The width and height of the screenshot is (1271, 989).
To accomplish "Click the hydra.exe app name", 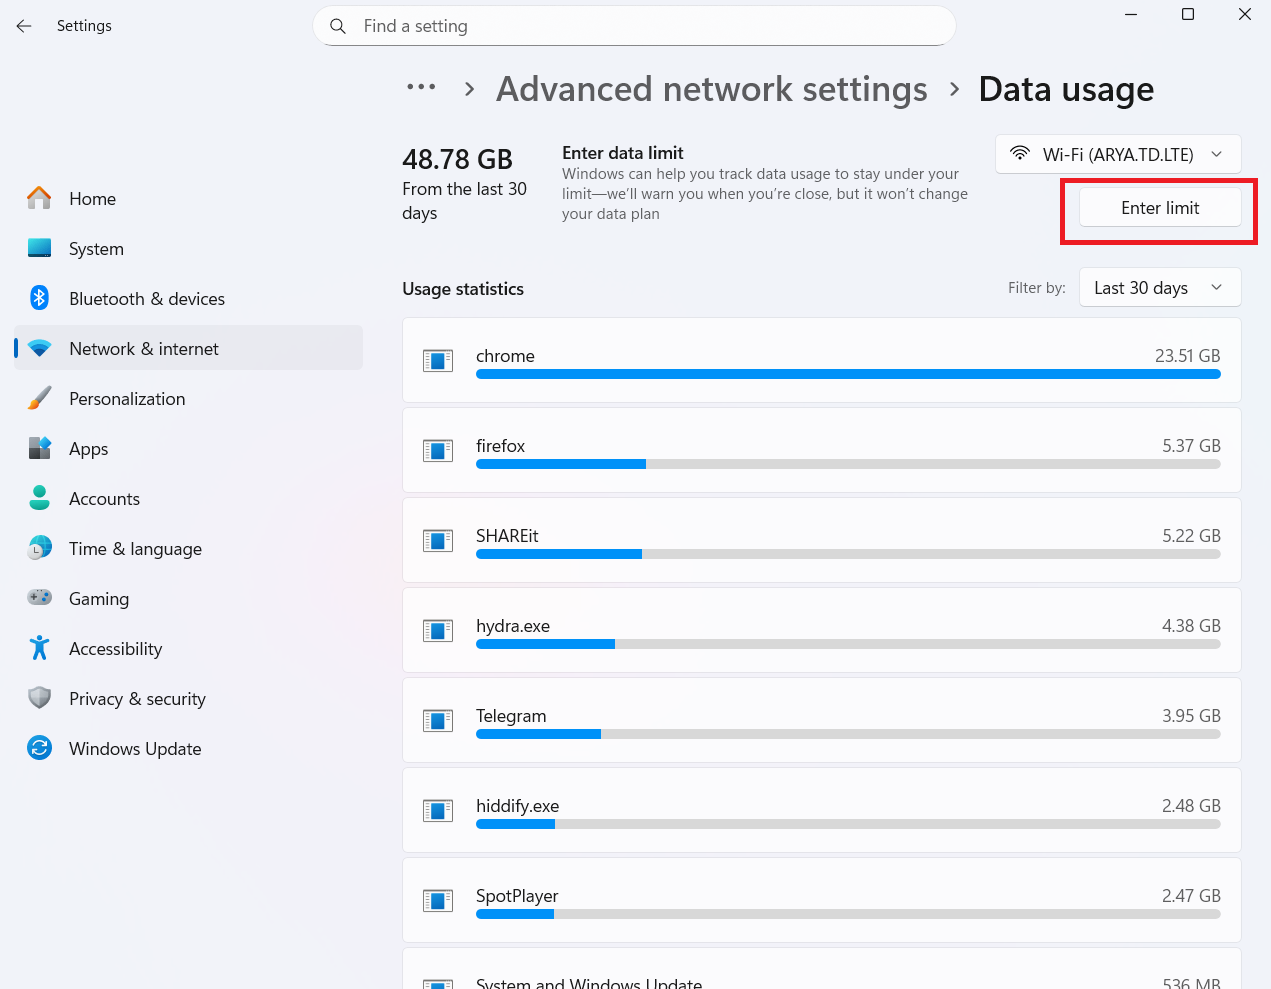I will pos(513,626).
